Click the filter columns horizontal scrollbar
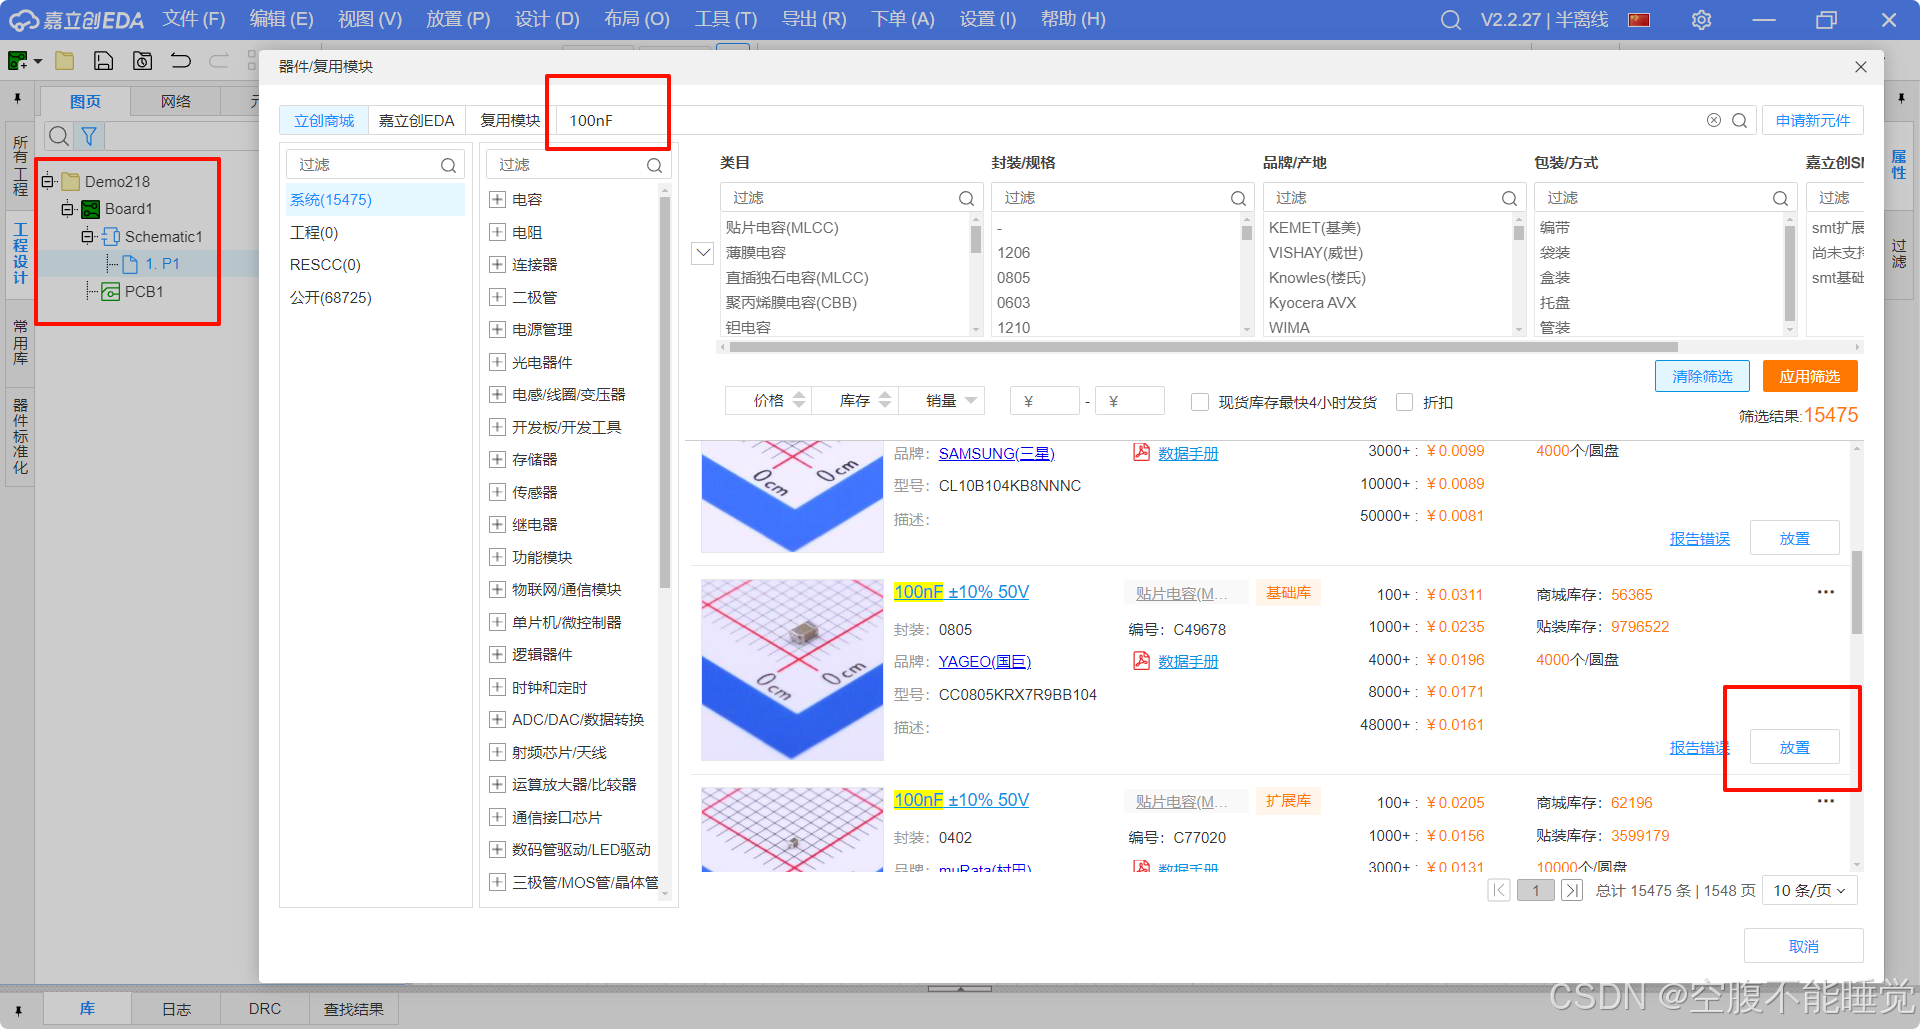Screen dimensions: 1920x1029 click(x=1203, y=347)
